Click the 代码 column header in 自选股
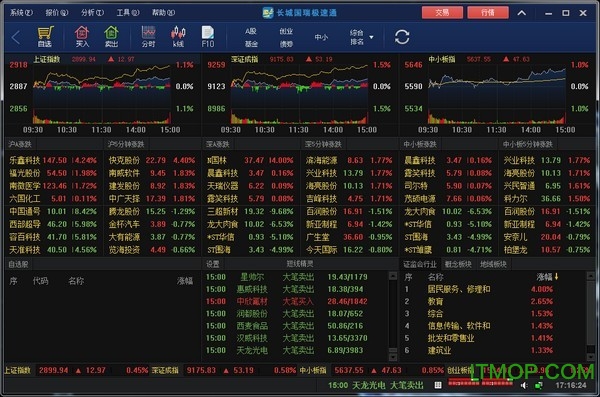600x397 pixels. coord(41,281)
